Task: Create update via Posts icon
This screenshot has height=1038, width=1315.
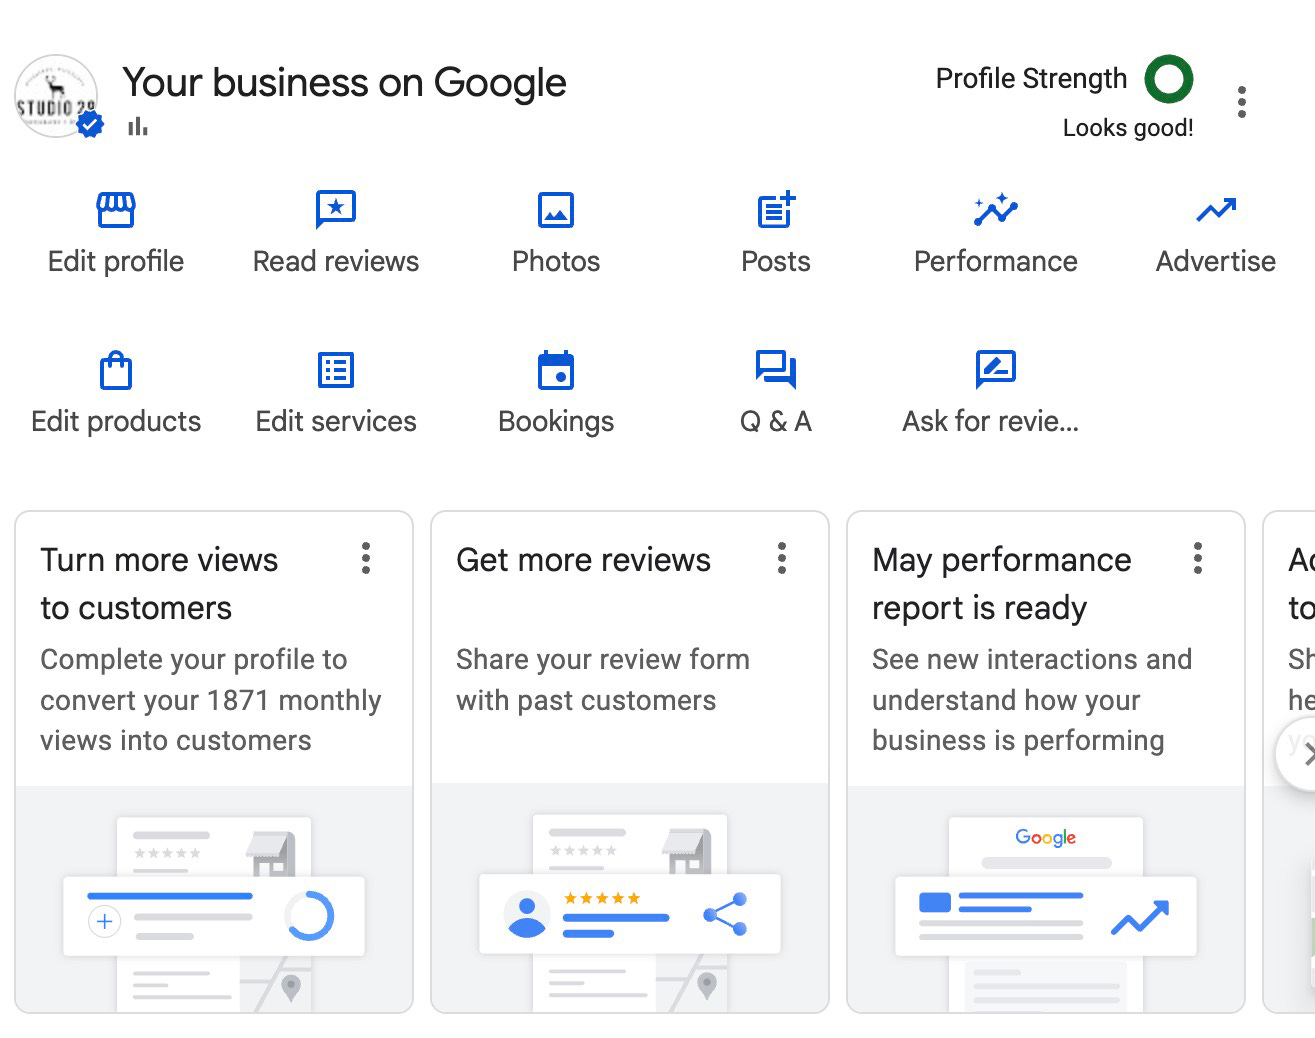Action: pyautogui.click(x=776, y=210)
